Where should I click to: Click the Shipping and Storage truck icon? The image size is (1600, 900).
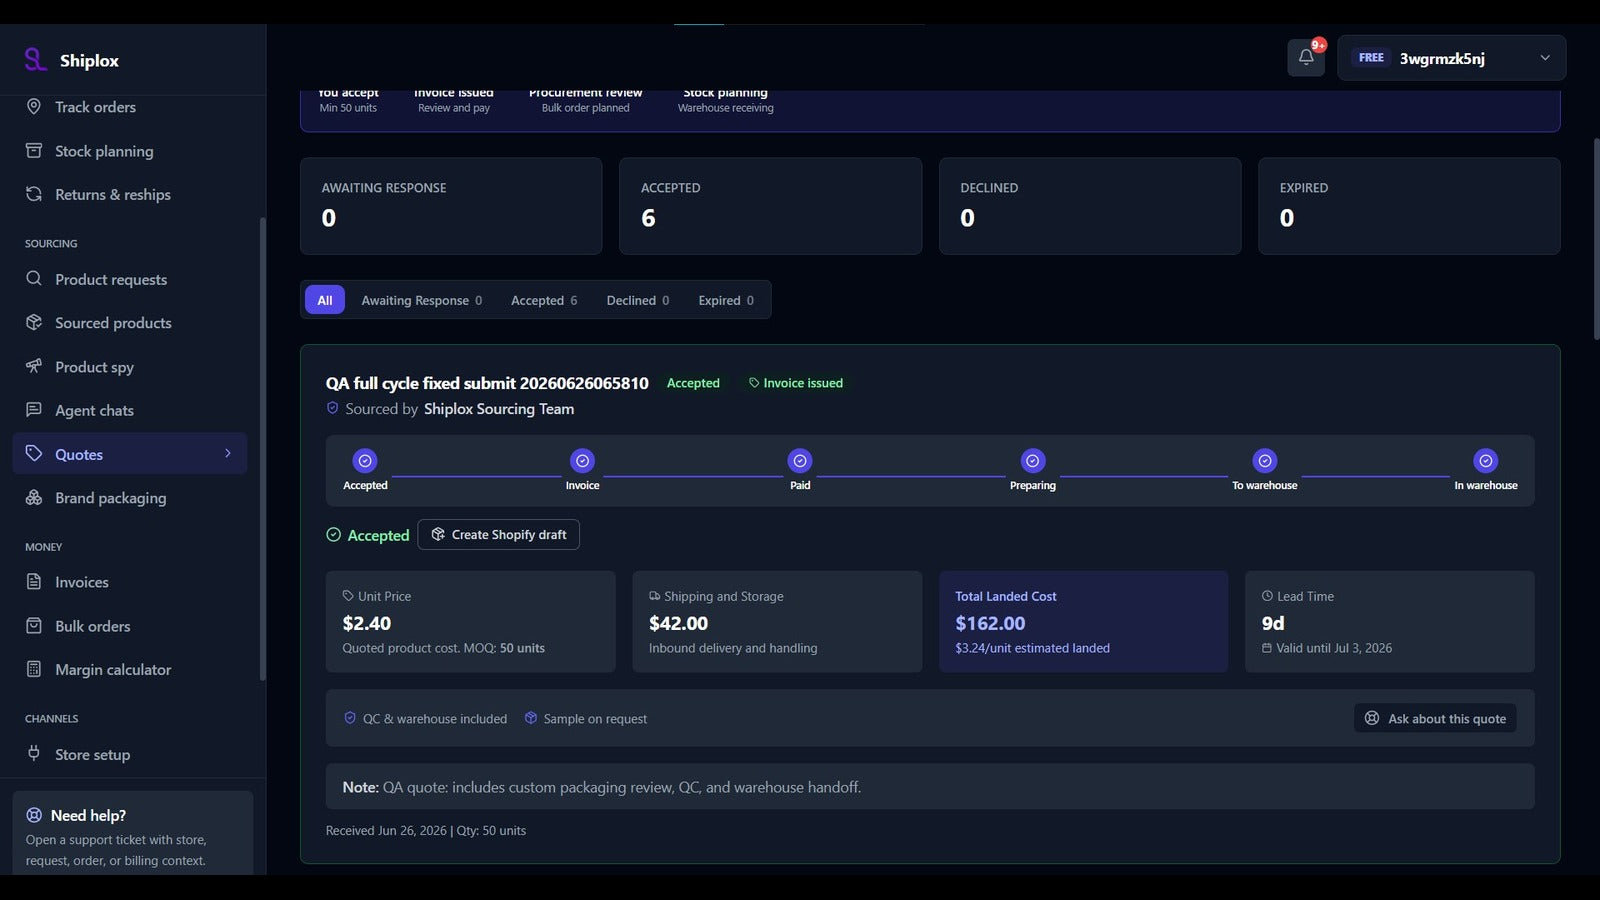coord(655,596)
